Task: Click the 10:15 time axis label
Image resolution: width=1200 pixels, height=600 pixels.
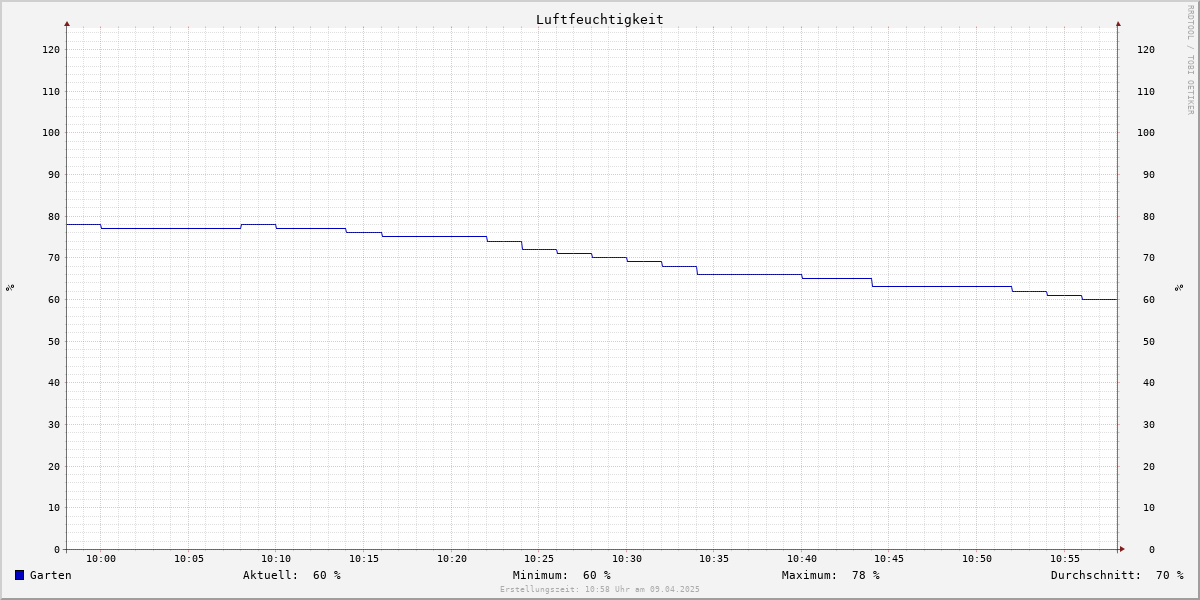Action: [x=364, y=559]
